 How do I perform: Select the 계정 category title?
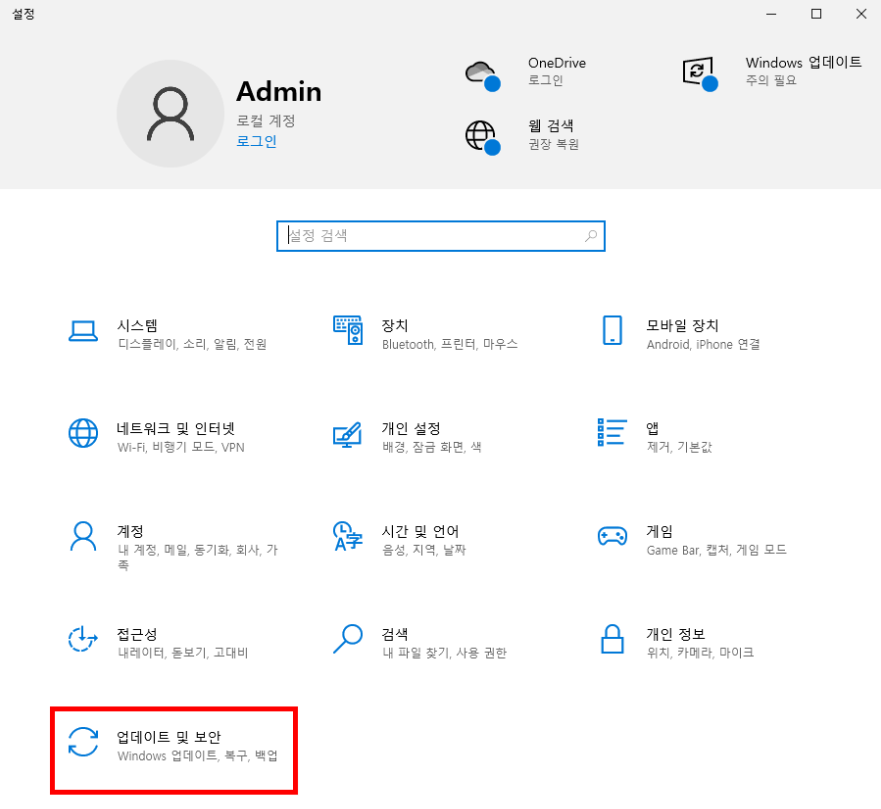[x=130, y=531]
